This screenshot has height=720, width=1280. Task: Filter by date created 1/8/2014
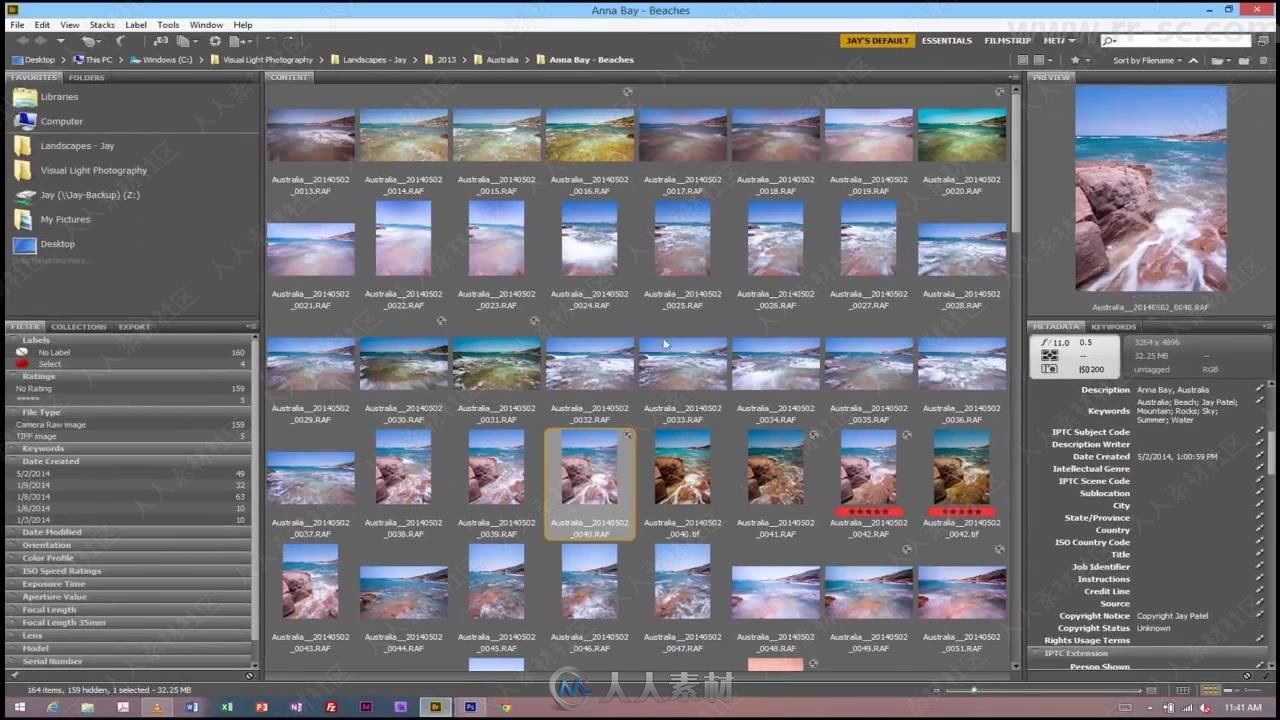[128, 496]
